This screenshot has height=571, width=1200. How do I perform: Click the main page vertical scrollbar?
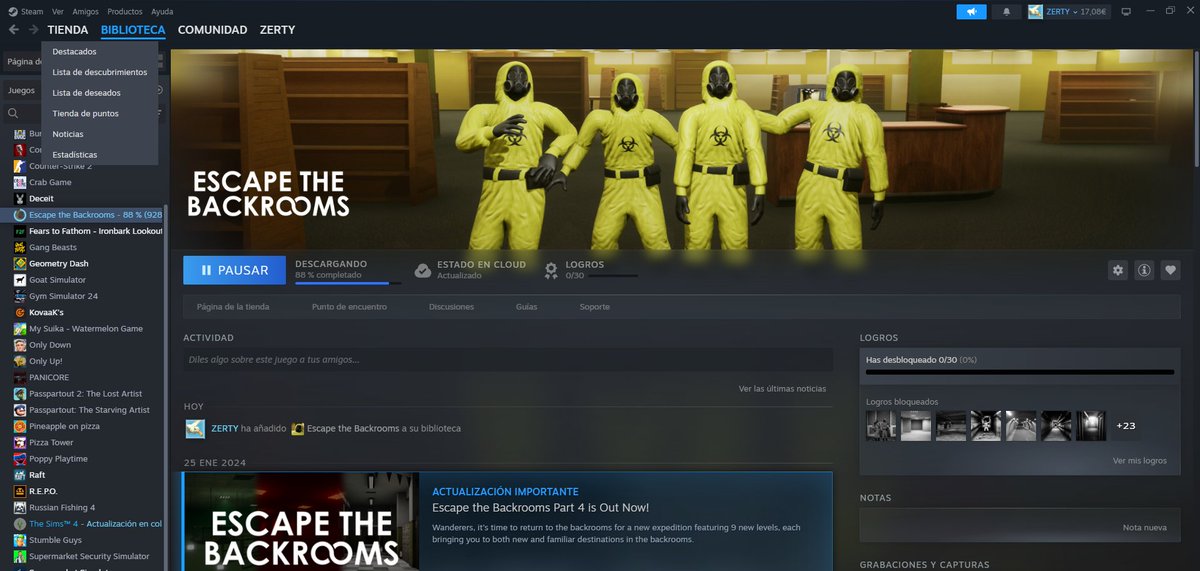click(1195, 110)
